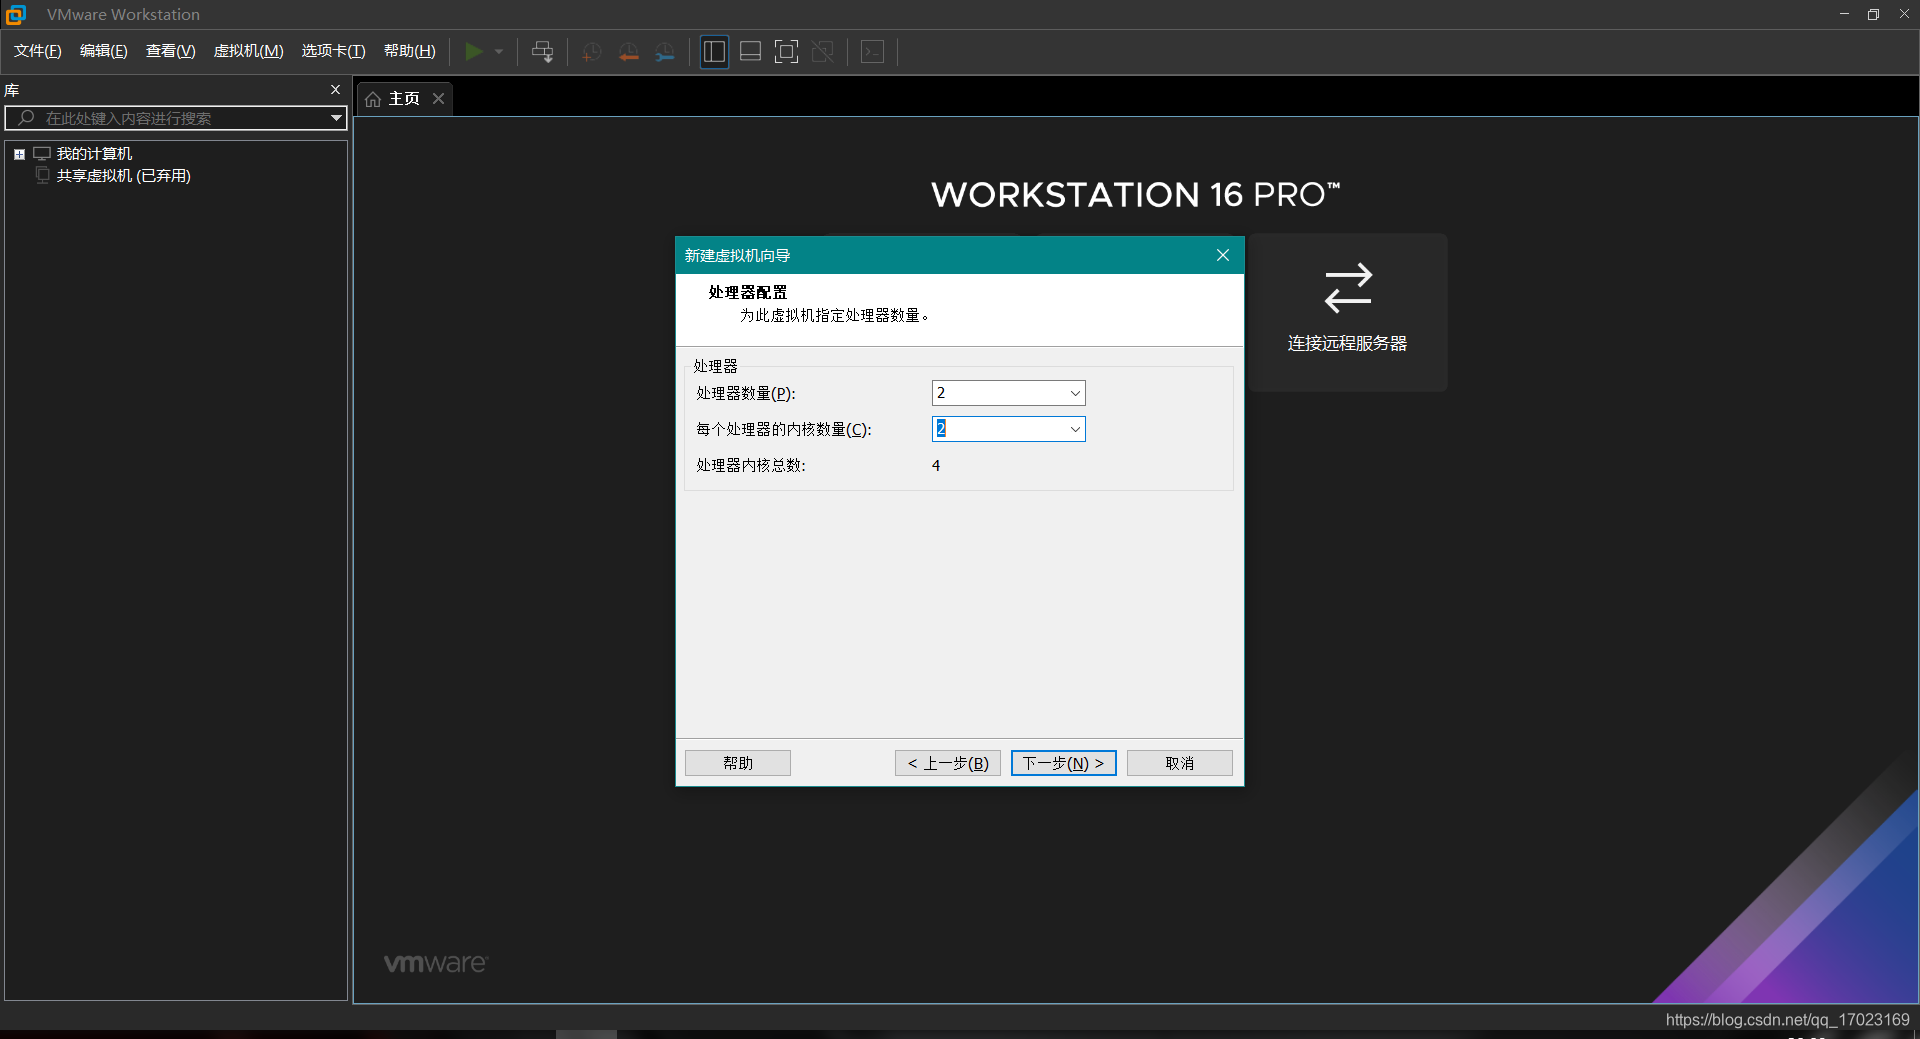
Task: Click the 处理器配置 heading text
Action: (748, 292)
